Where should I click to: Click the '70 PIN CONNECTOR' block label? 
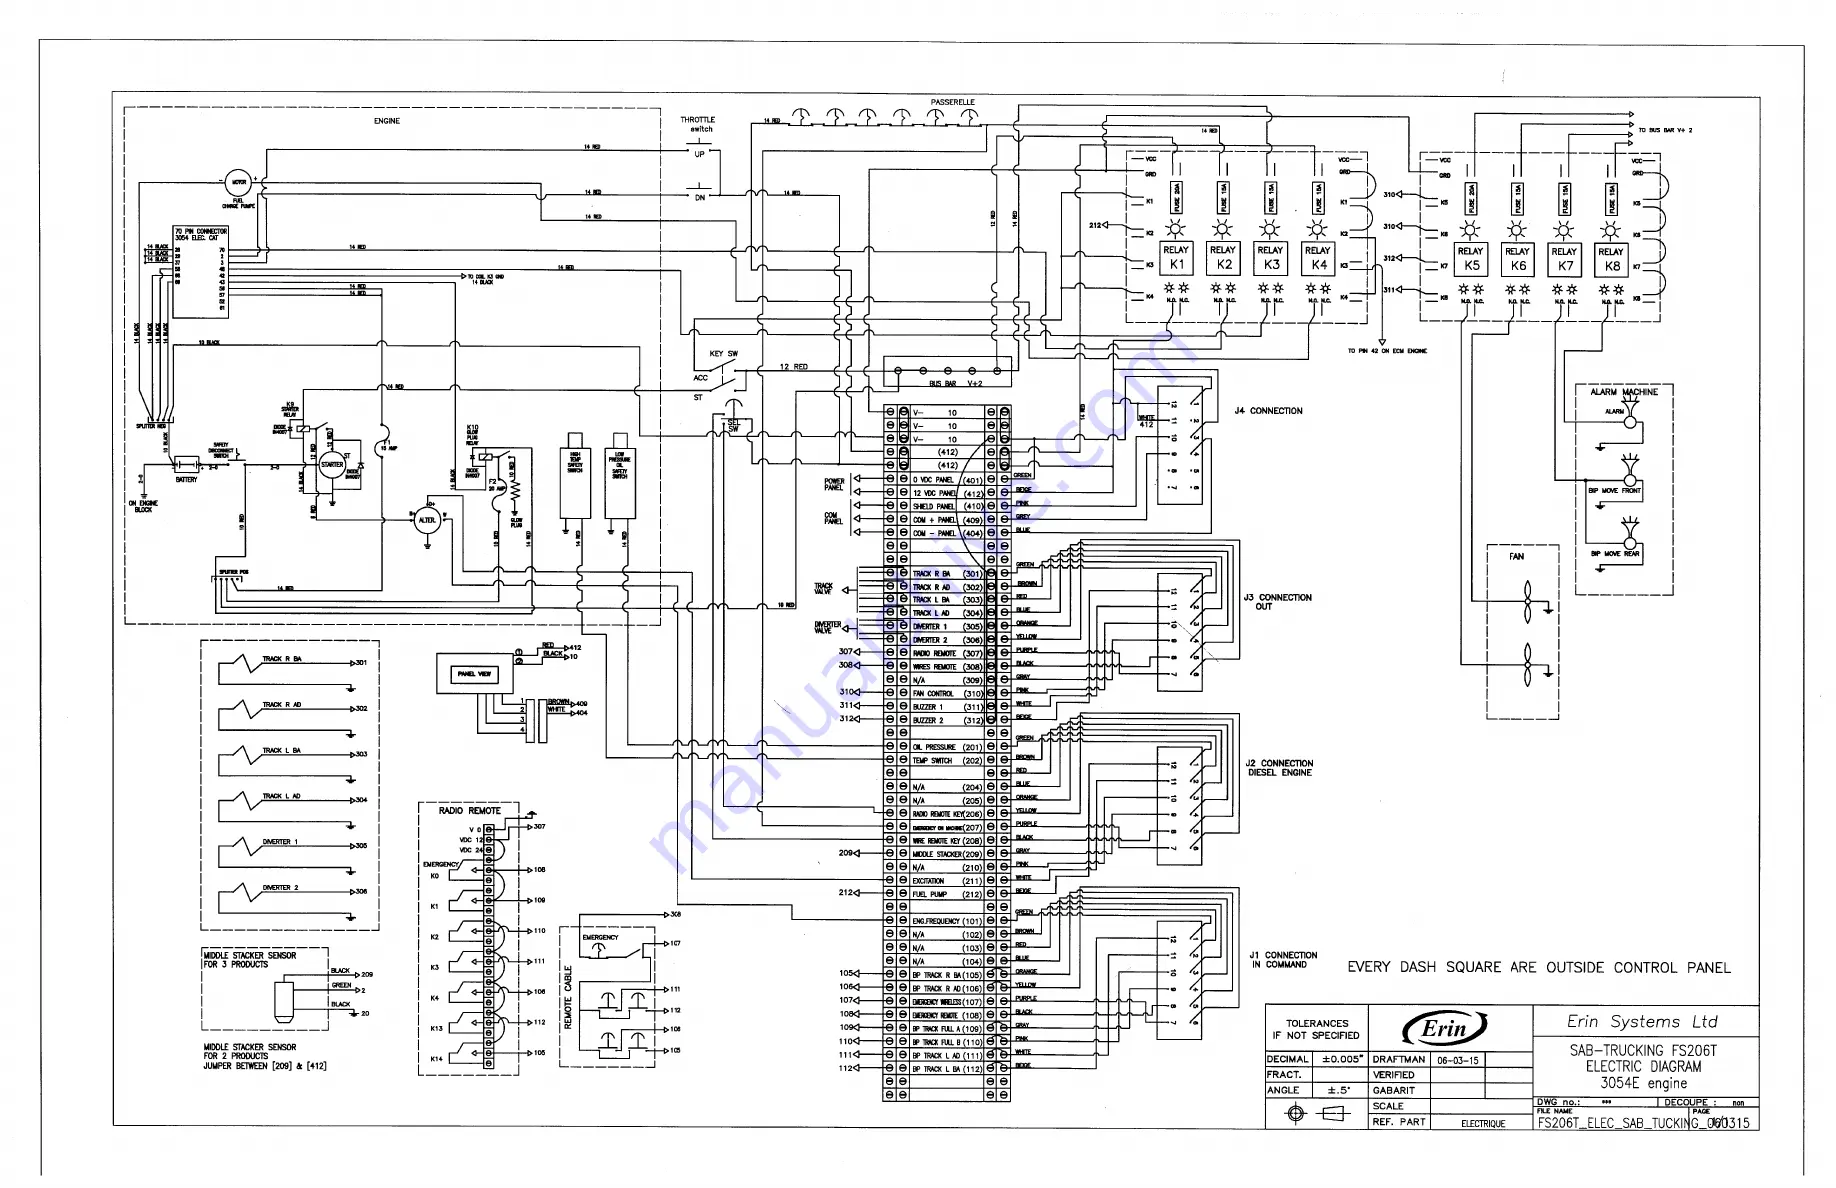pos(201,234)
